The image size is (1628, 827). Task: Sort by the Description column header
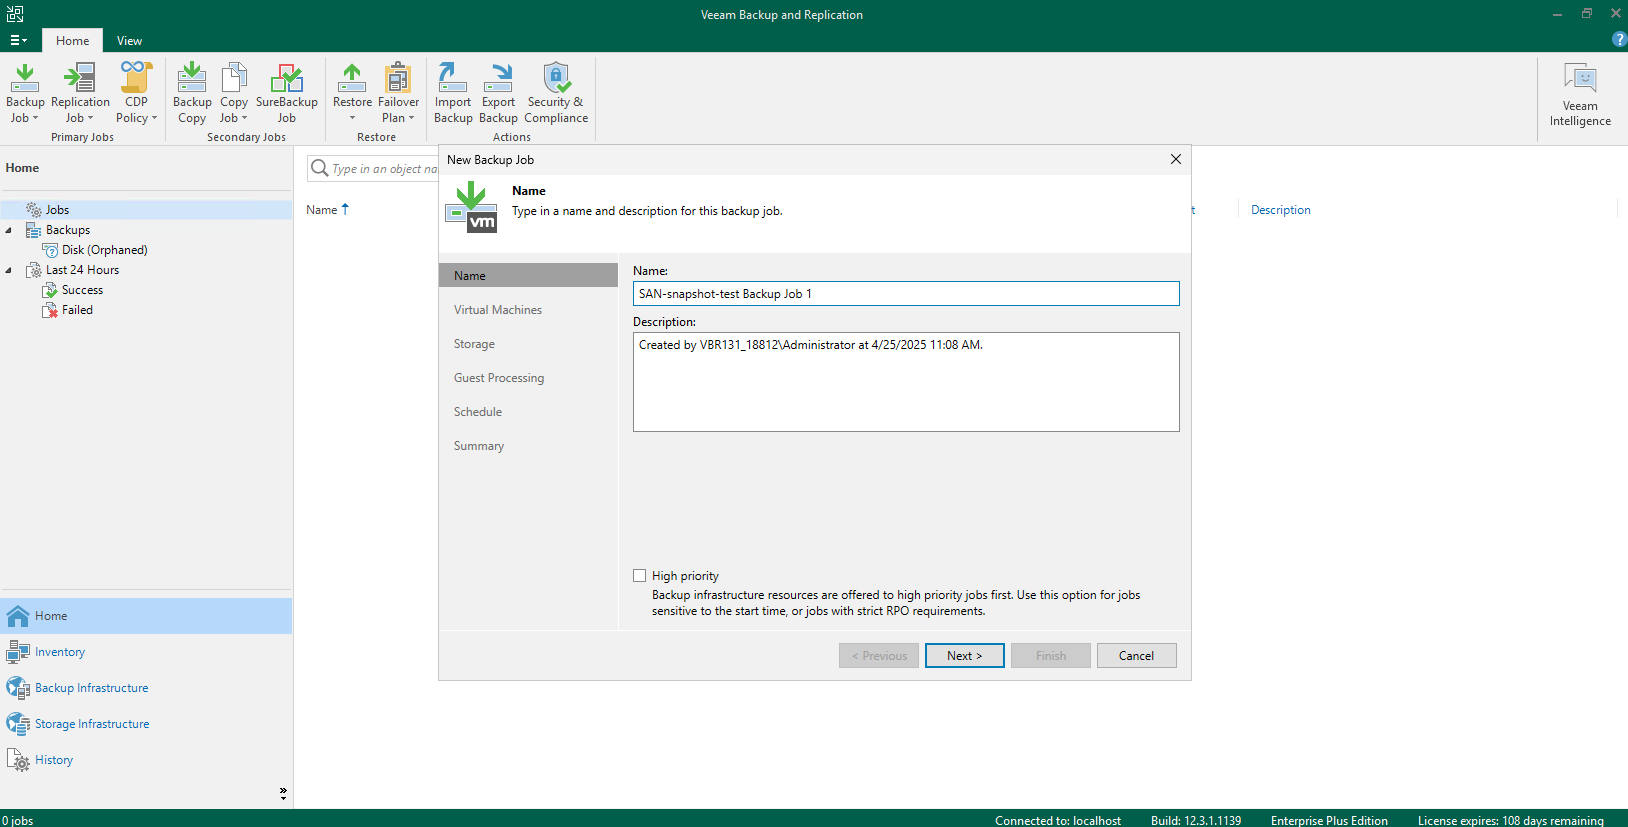pos(1281,210)
